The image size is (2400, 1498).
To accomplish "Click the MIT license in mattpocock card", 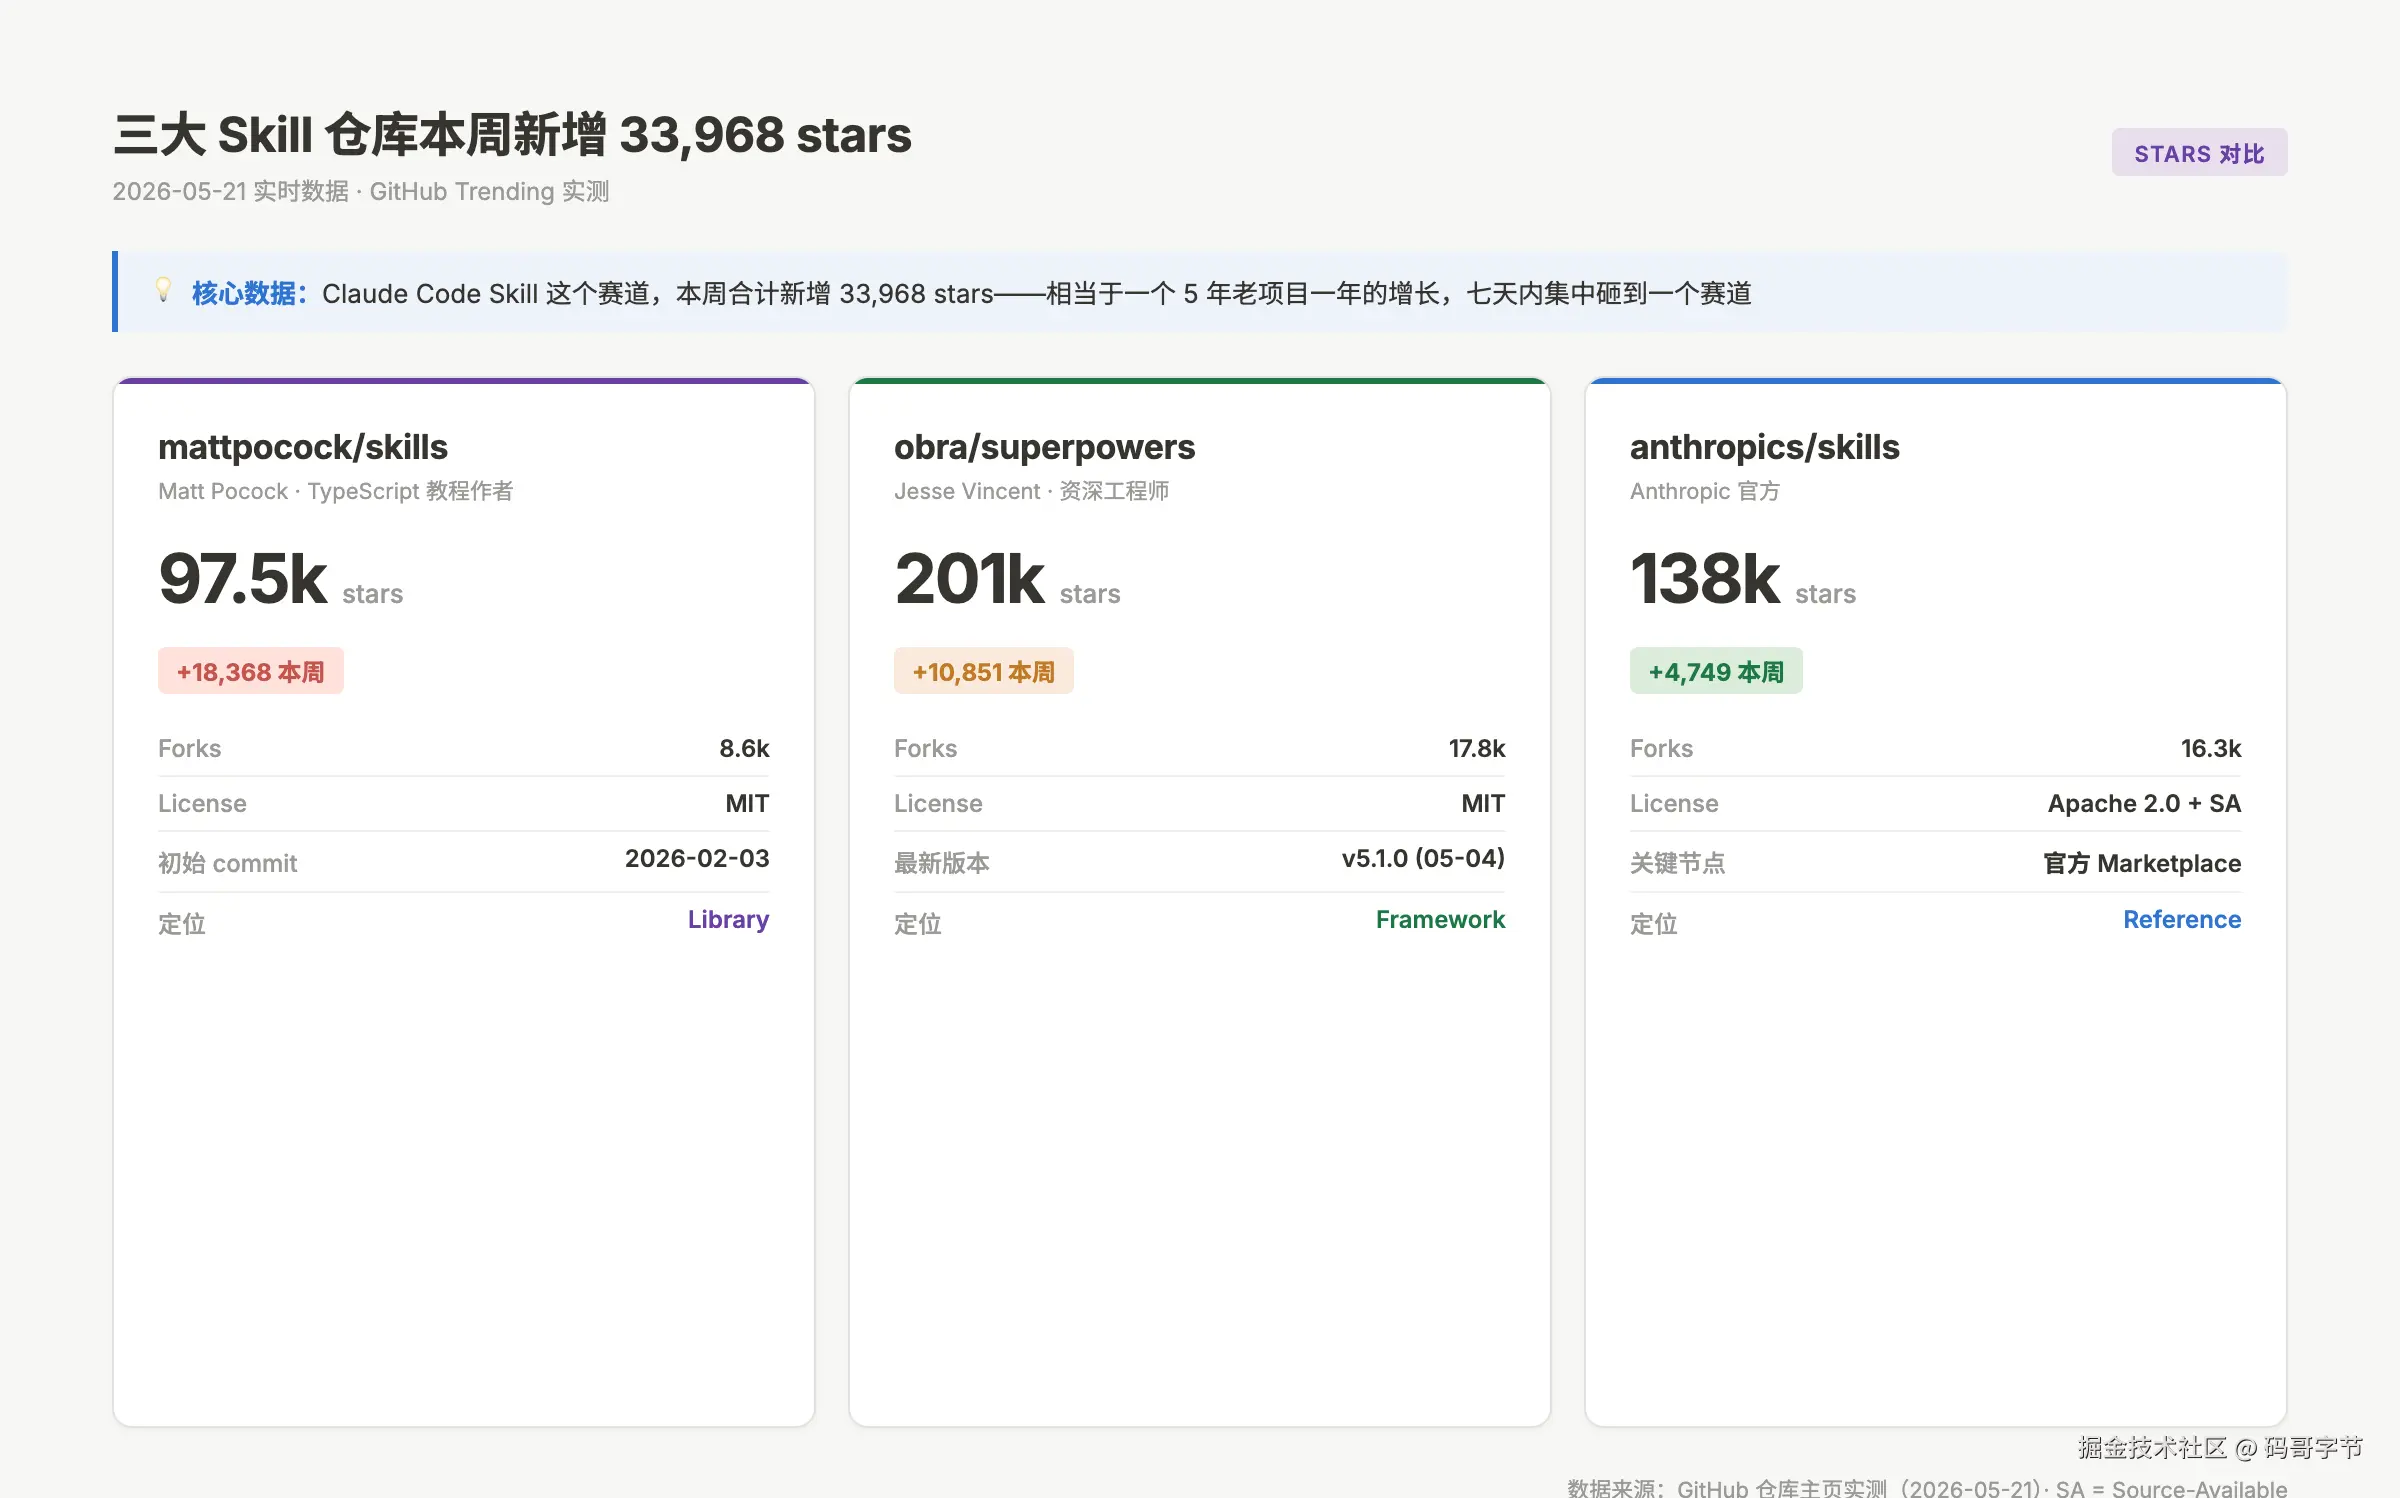I will (747, 803).
